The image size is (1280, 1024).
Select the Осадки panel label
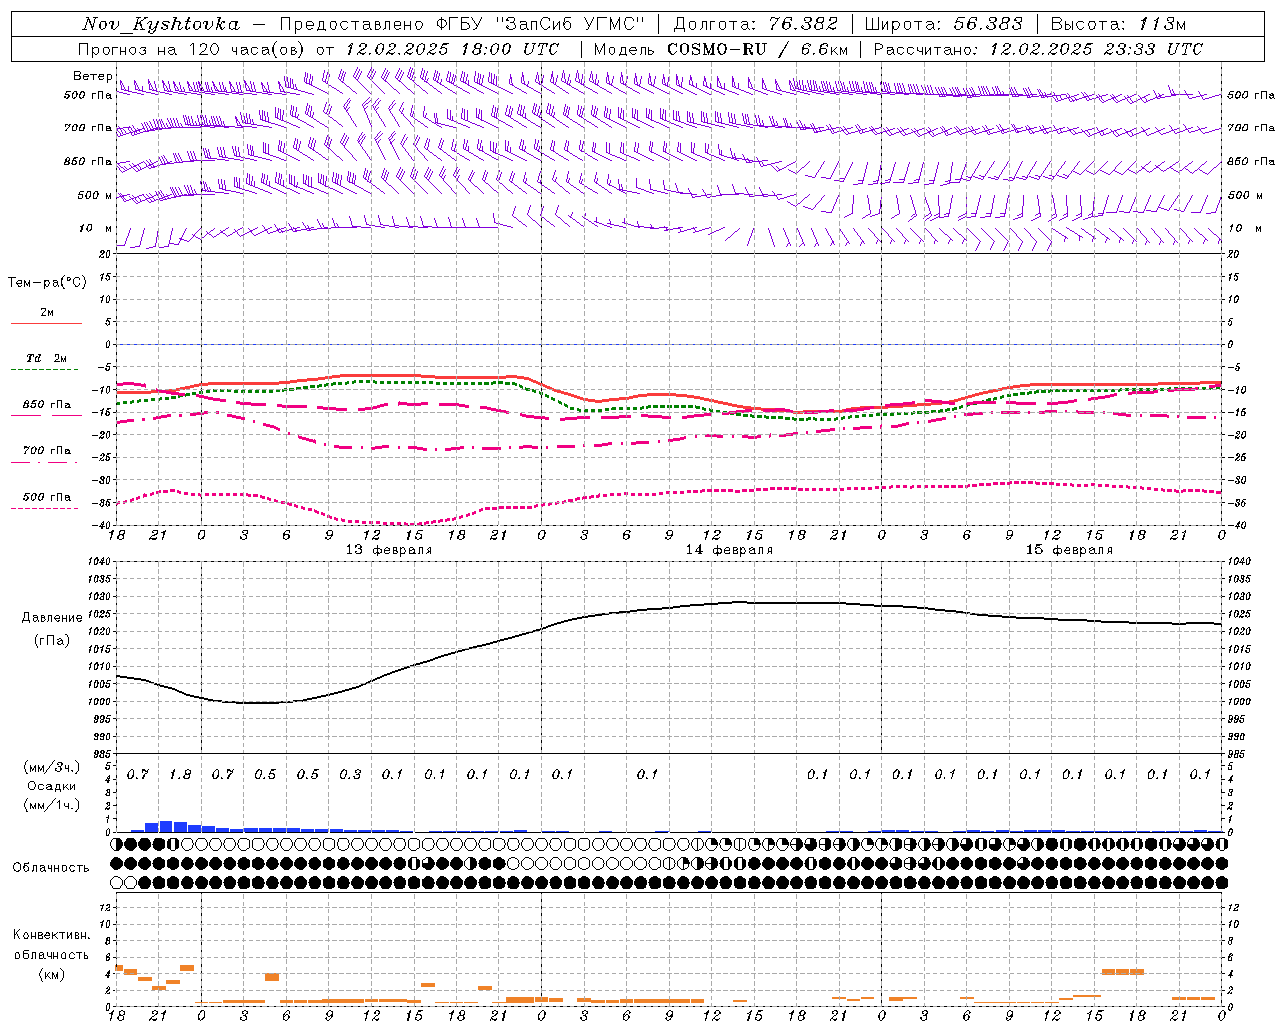(x=51, y=786)
